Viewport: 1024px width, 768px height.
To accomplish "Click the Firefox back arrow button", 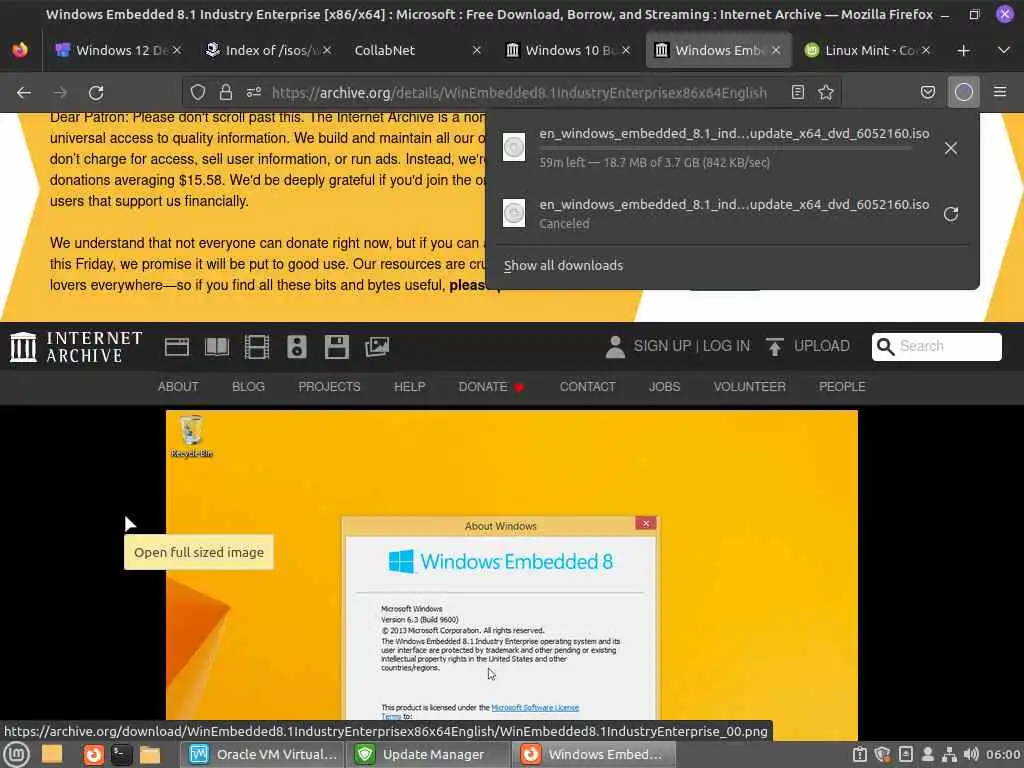I will click(24, 93).
